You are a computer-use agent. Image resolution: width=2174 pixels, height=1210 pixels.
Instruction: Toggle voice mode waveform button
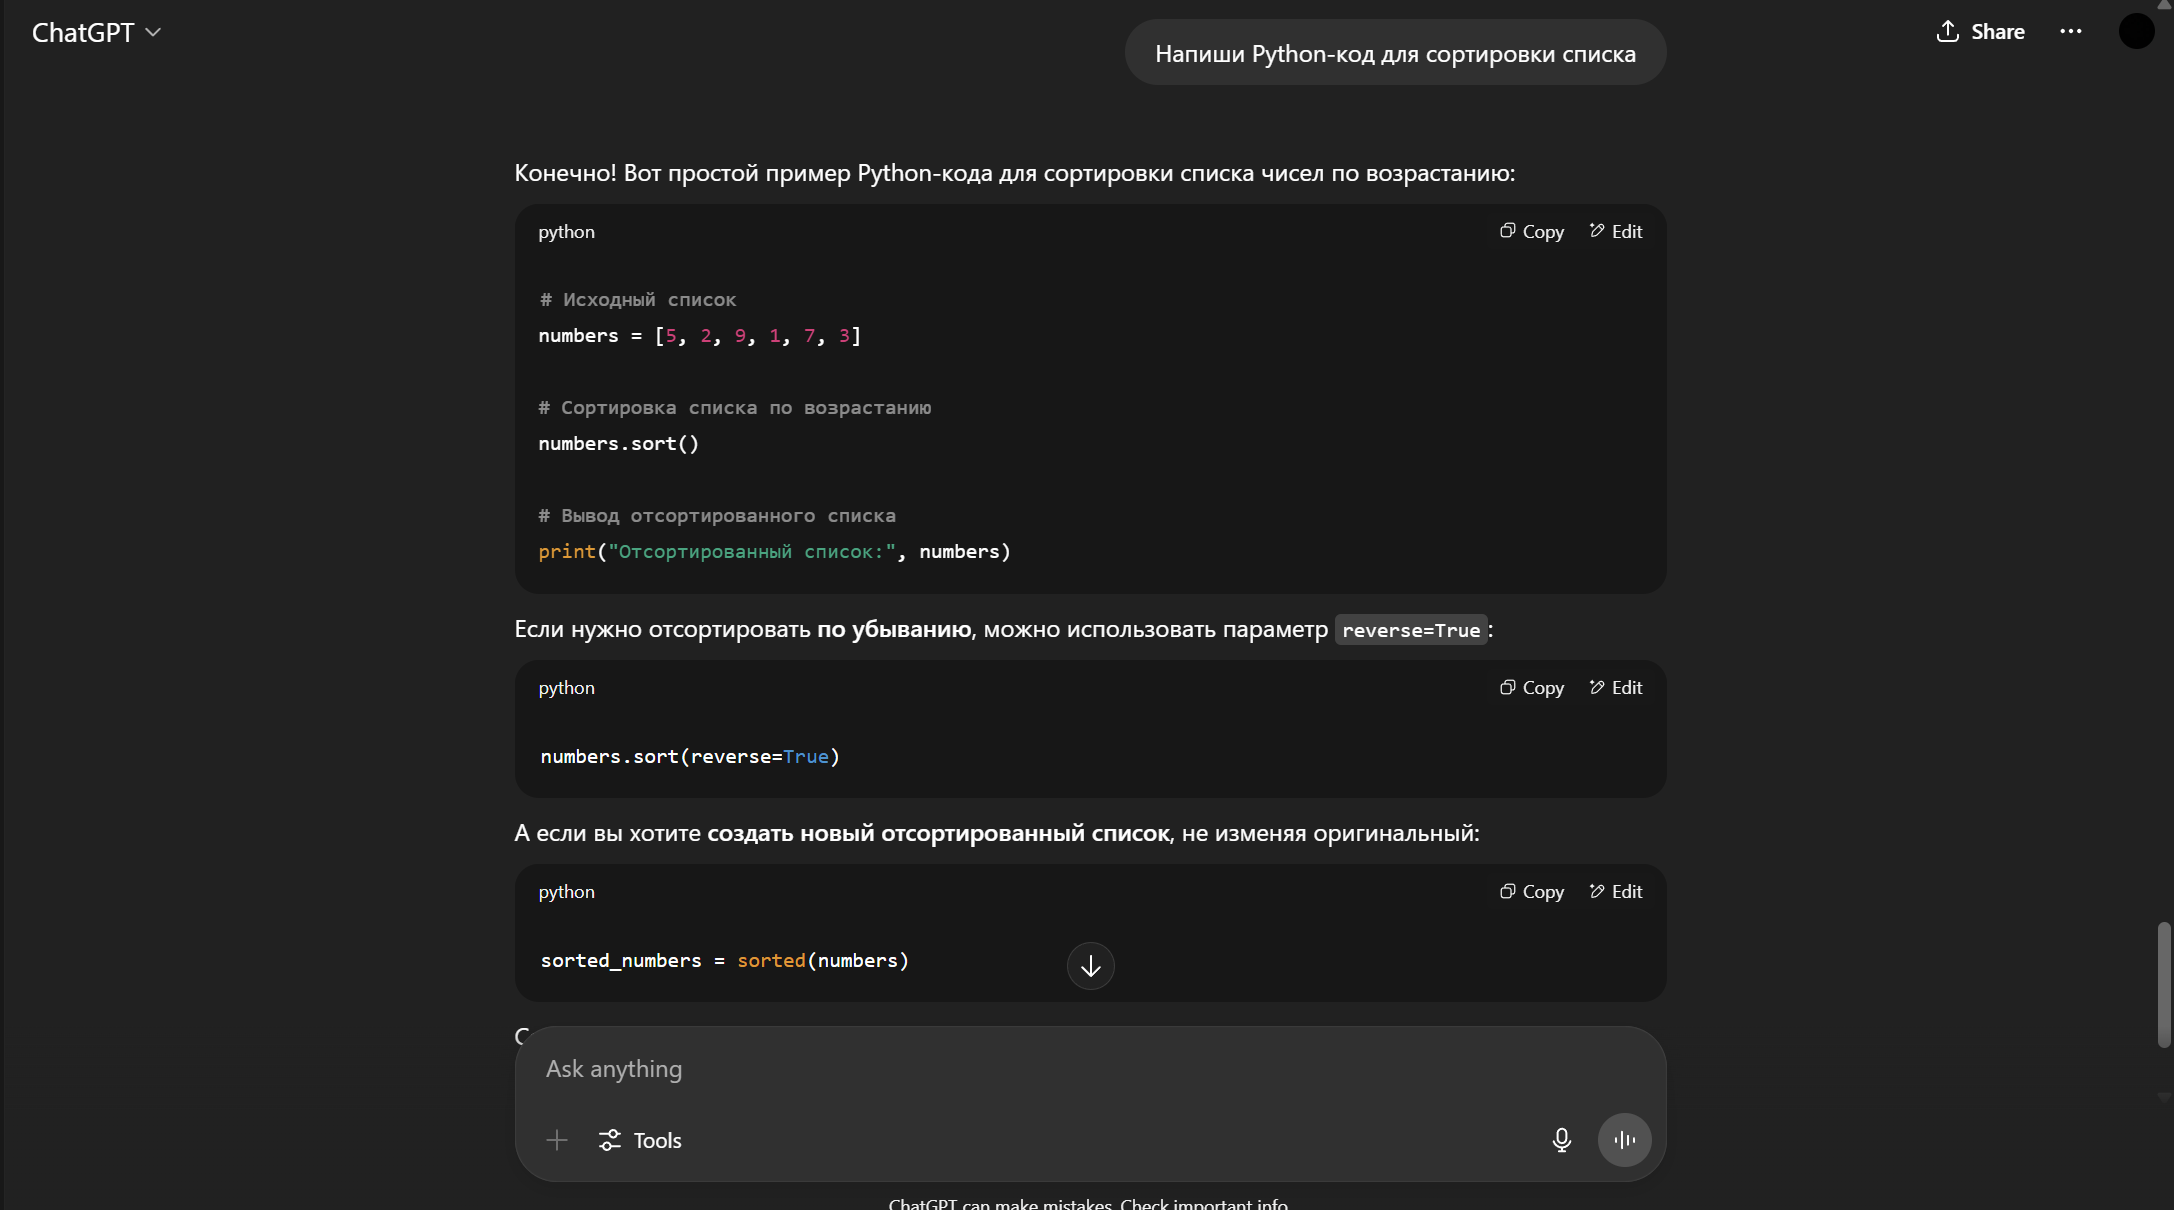pos(1624,1140)
